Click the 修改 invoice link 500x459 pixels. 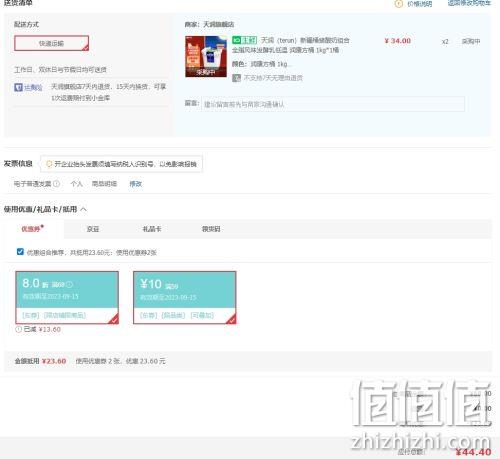136,184
